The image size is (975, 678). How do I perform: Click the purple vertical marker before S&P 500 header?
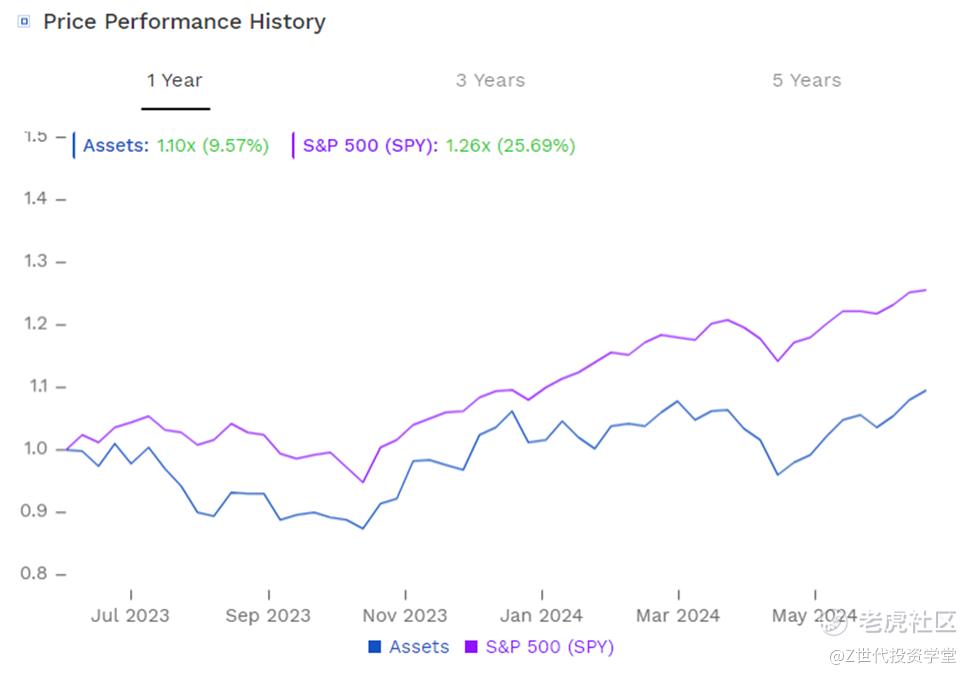pyautogui.click(x=293, y=146)
